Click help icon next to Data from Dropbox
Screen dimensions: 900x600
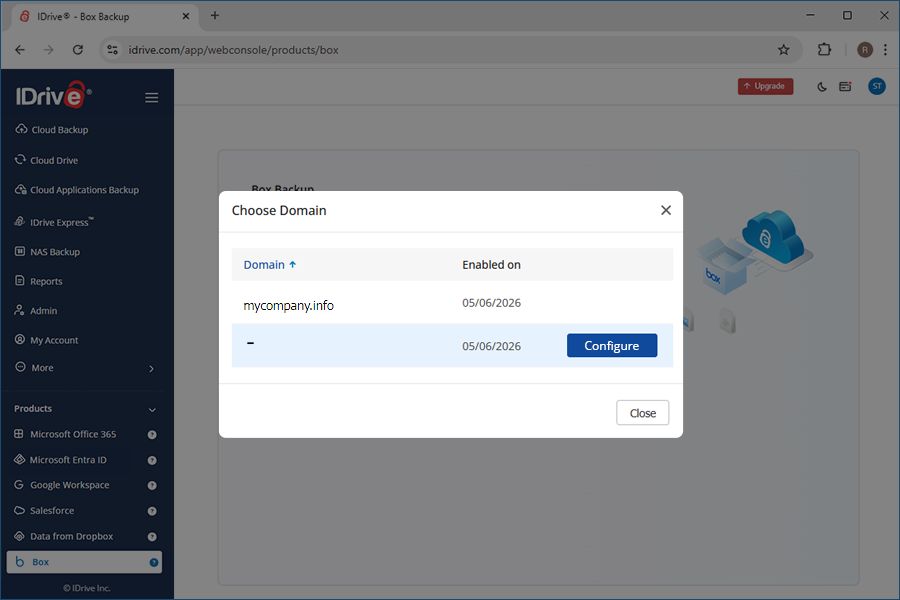pos(152,537)
